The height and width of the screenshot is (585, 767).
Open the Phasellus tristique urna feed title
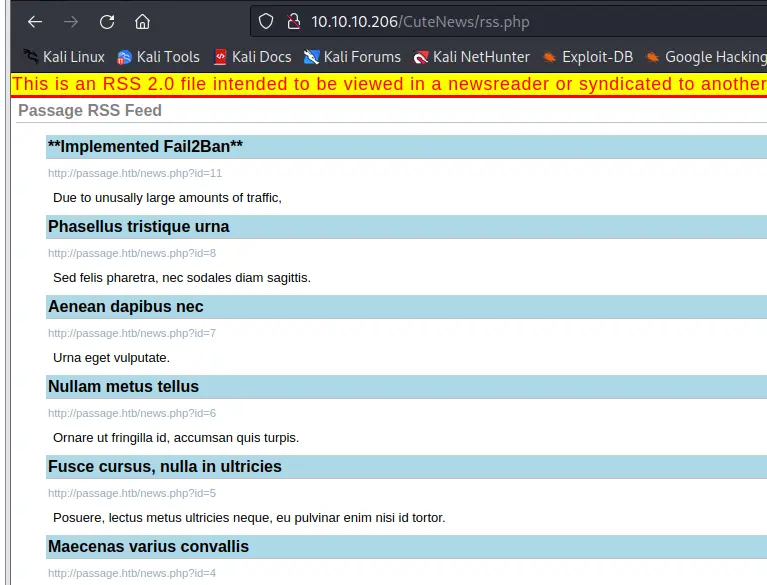(138, 226)
